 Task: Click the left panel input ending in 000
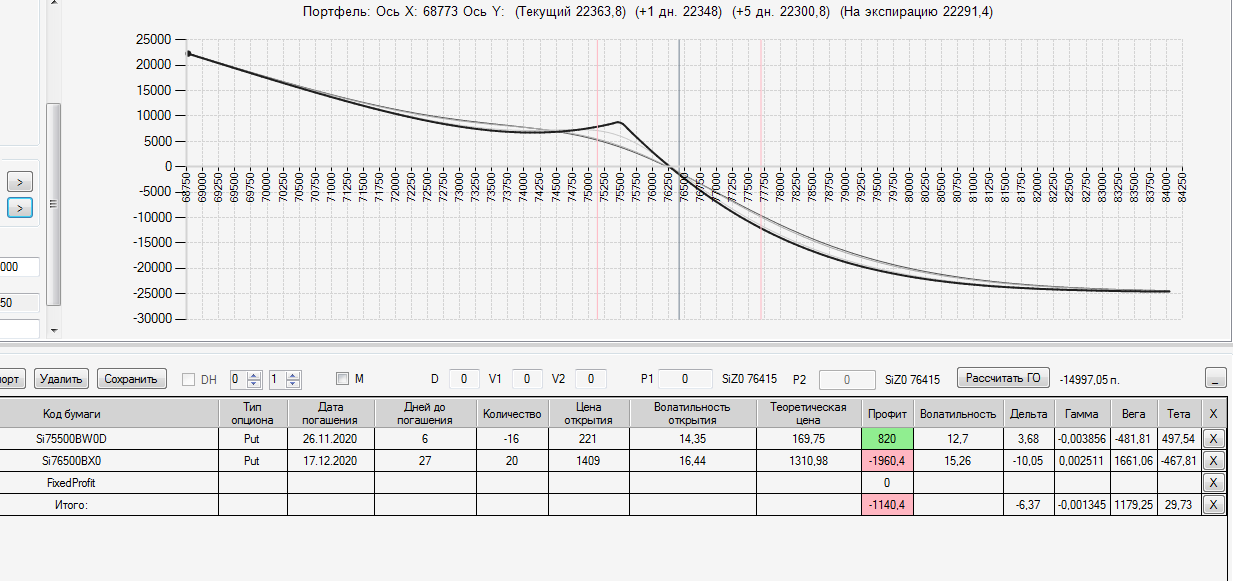click(20, 268)
